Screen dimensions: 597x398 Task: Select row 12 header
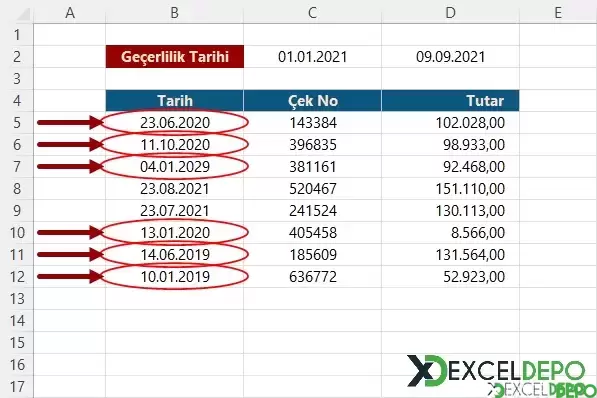click(17, 277)
